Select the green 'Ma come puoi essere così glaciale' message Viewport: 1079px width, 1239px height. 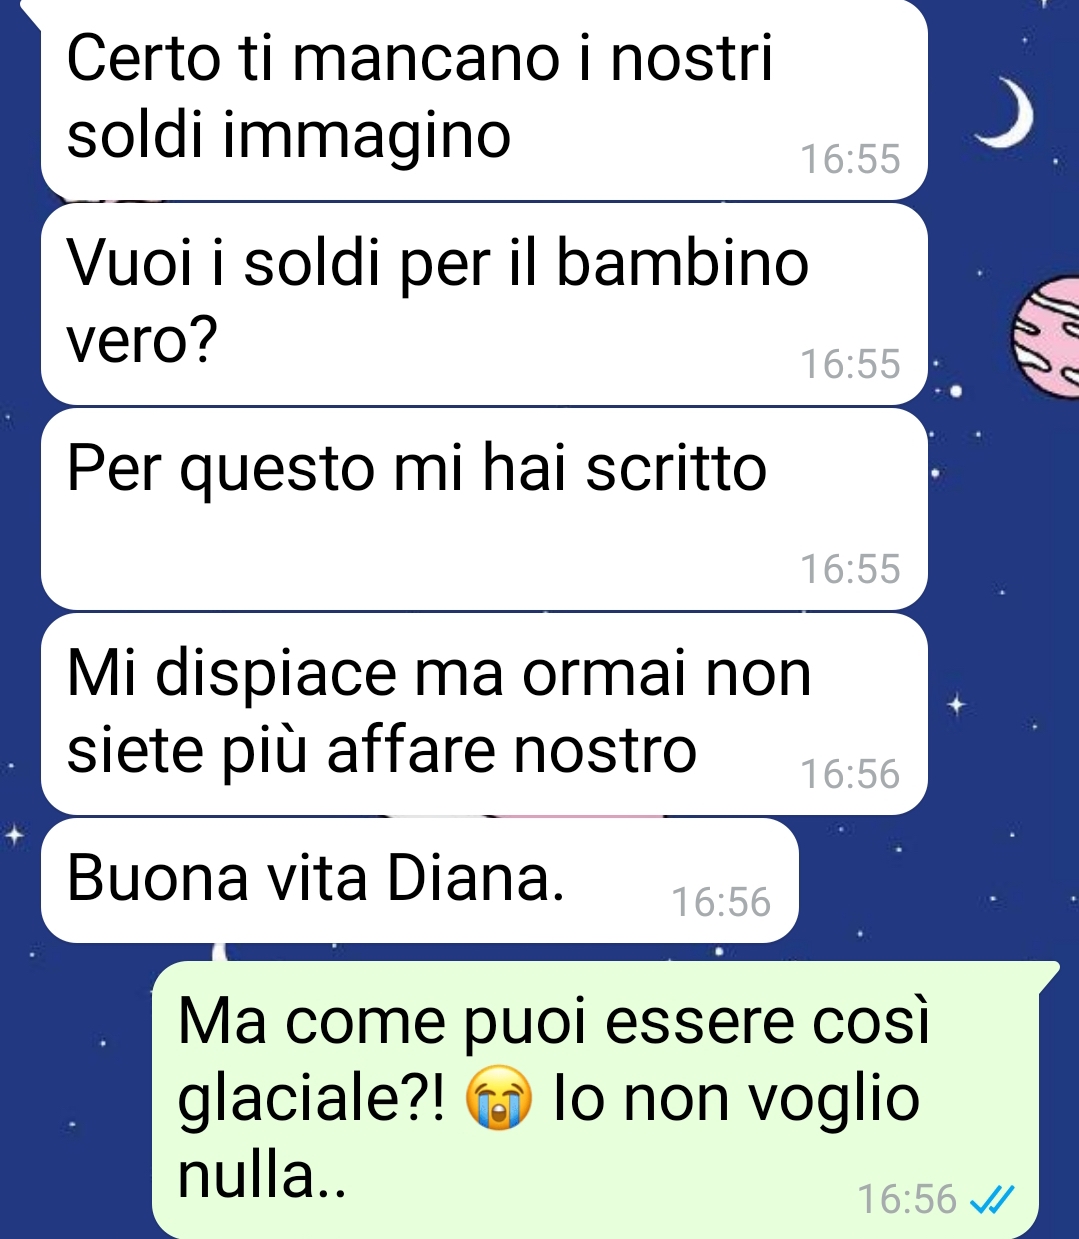(x=597, y=1100)
